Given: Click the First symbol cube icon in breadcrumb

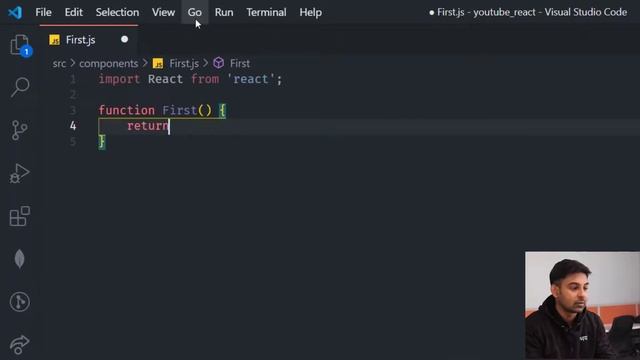Looking at the screenshot, I should pyautogui.click(x=219, y=63).
